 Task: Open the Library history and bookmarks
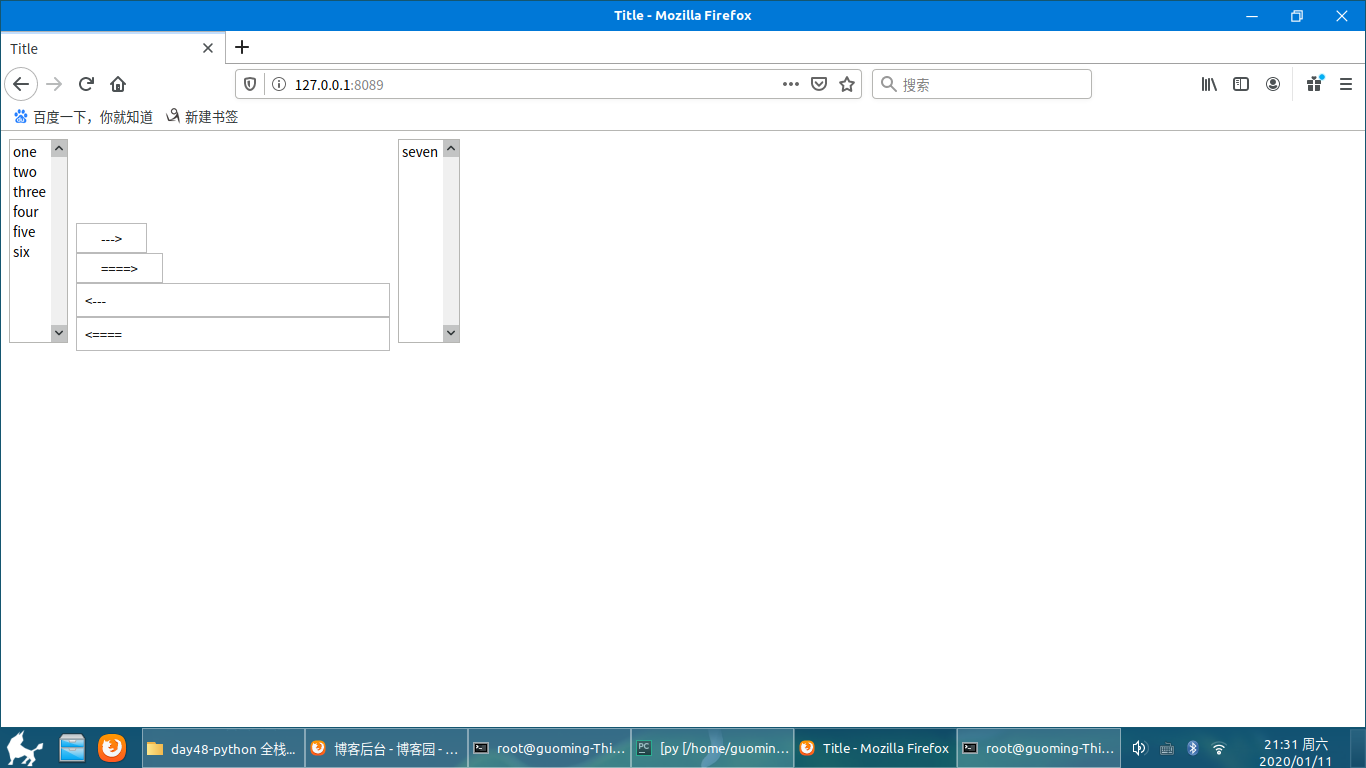coord(1209,84)
